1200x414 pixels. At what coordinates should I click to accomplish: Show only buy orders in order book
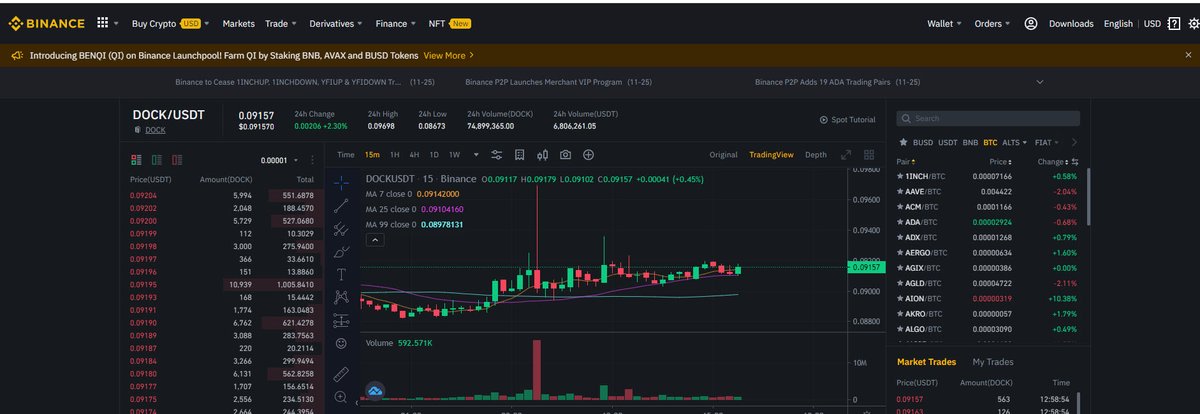[157, 160]
